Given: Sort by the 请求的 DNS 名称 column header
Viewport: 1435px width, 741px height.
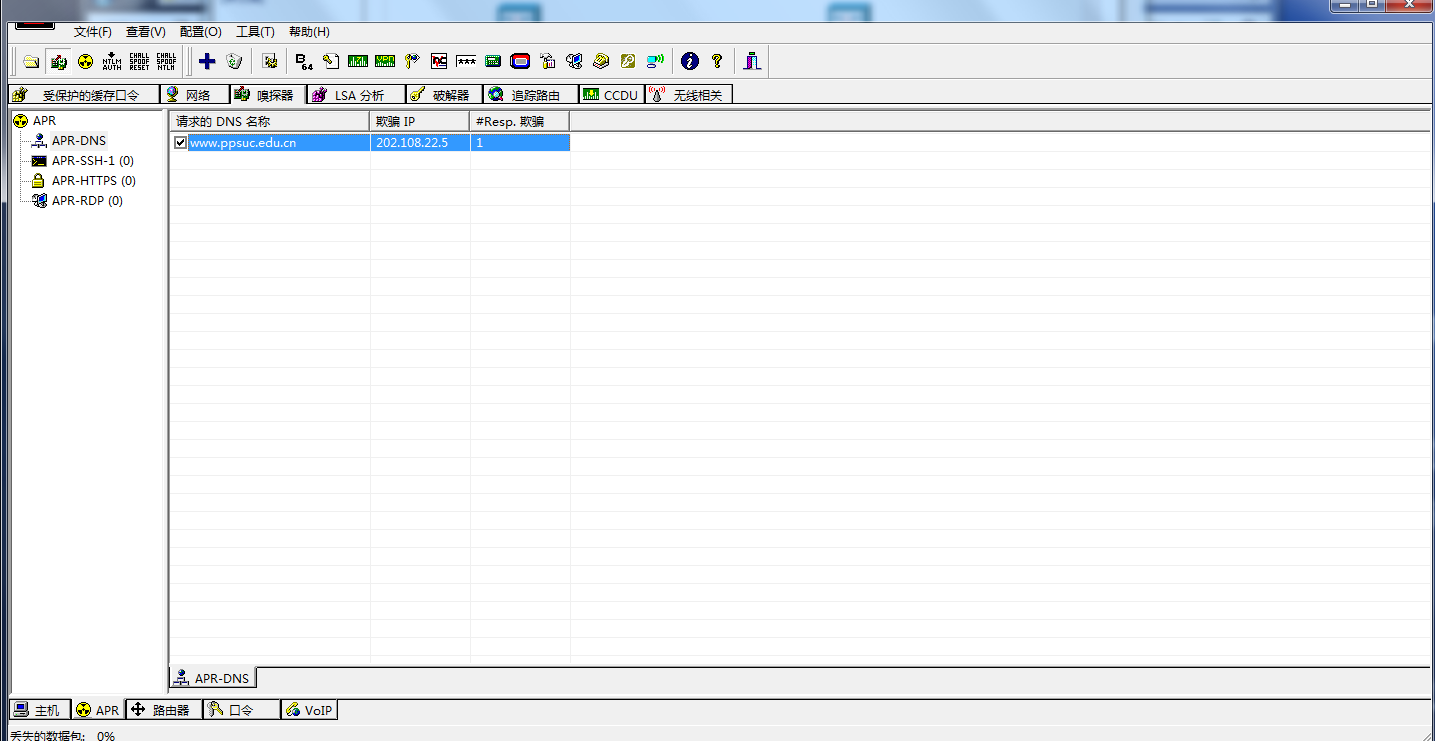Looking at the screenshot, I should (270, 121).
